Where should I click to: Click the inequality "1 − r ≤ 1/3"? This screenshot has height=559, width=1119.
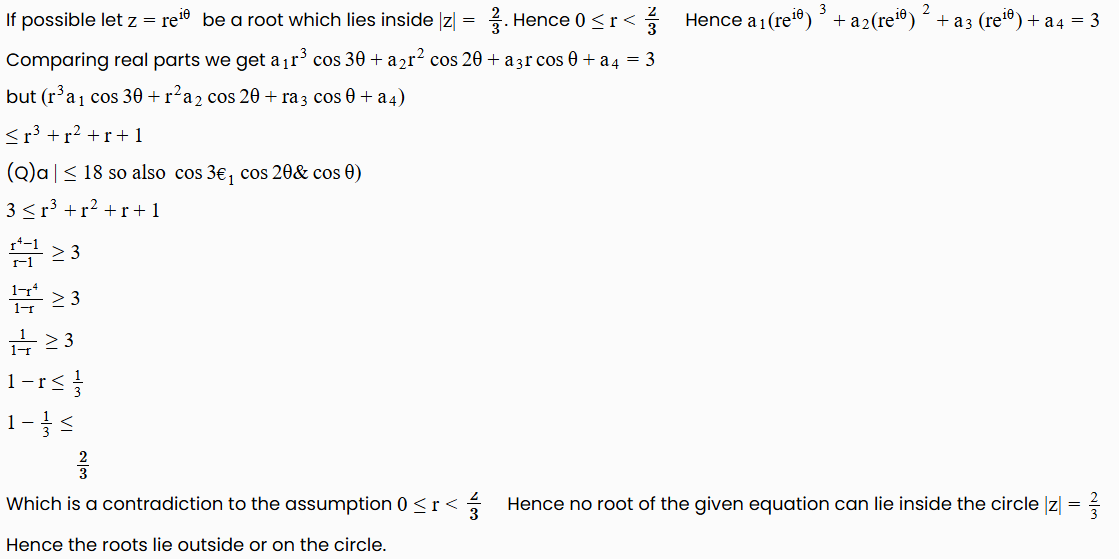(46, 383)
